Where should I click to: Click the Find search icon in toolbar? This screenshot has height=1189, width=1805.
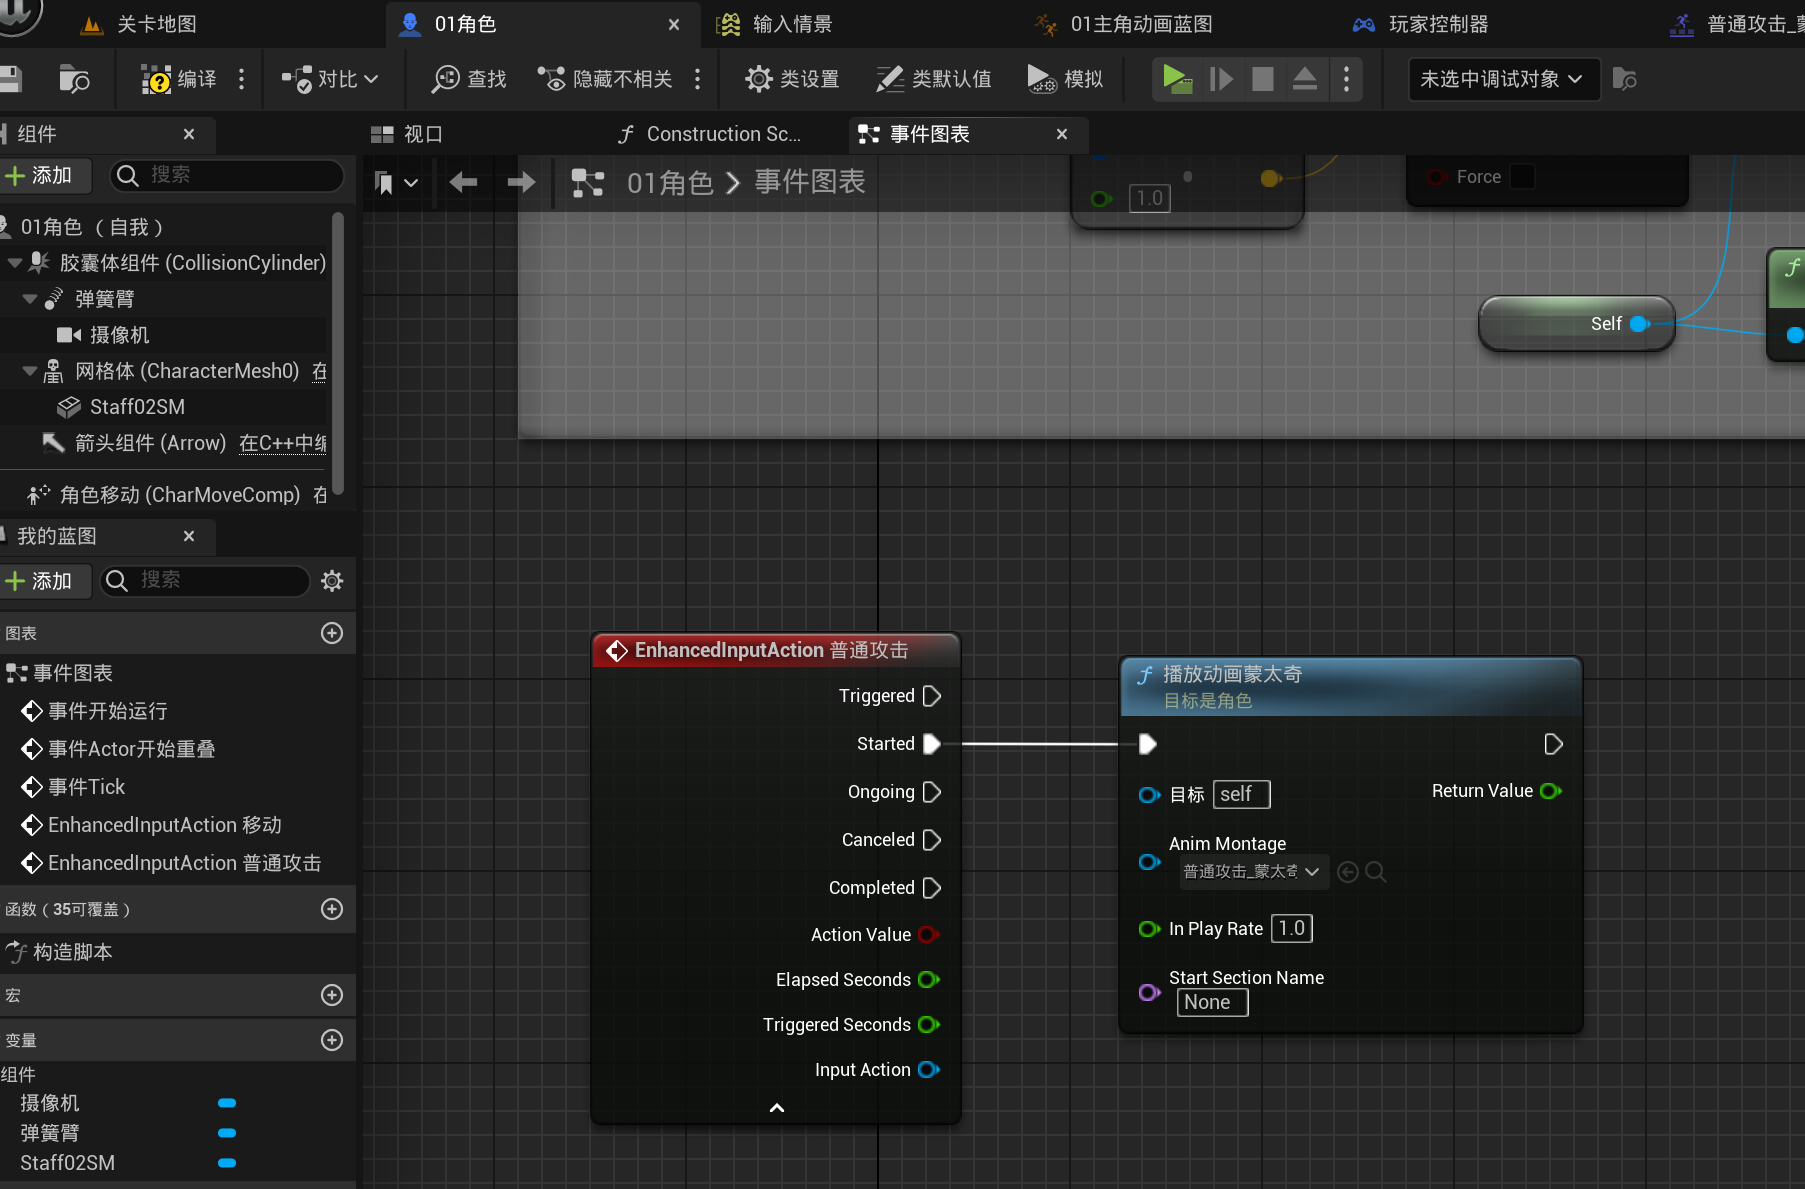[446, 79]
